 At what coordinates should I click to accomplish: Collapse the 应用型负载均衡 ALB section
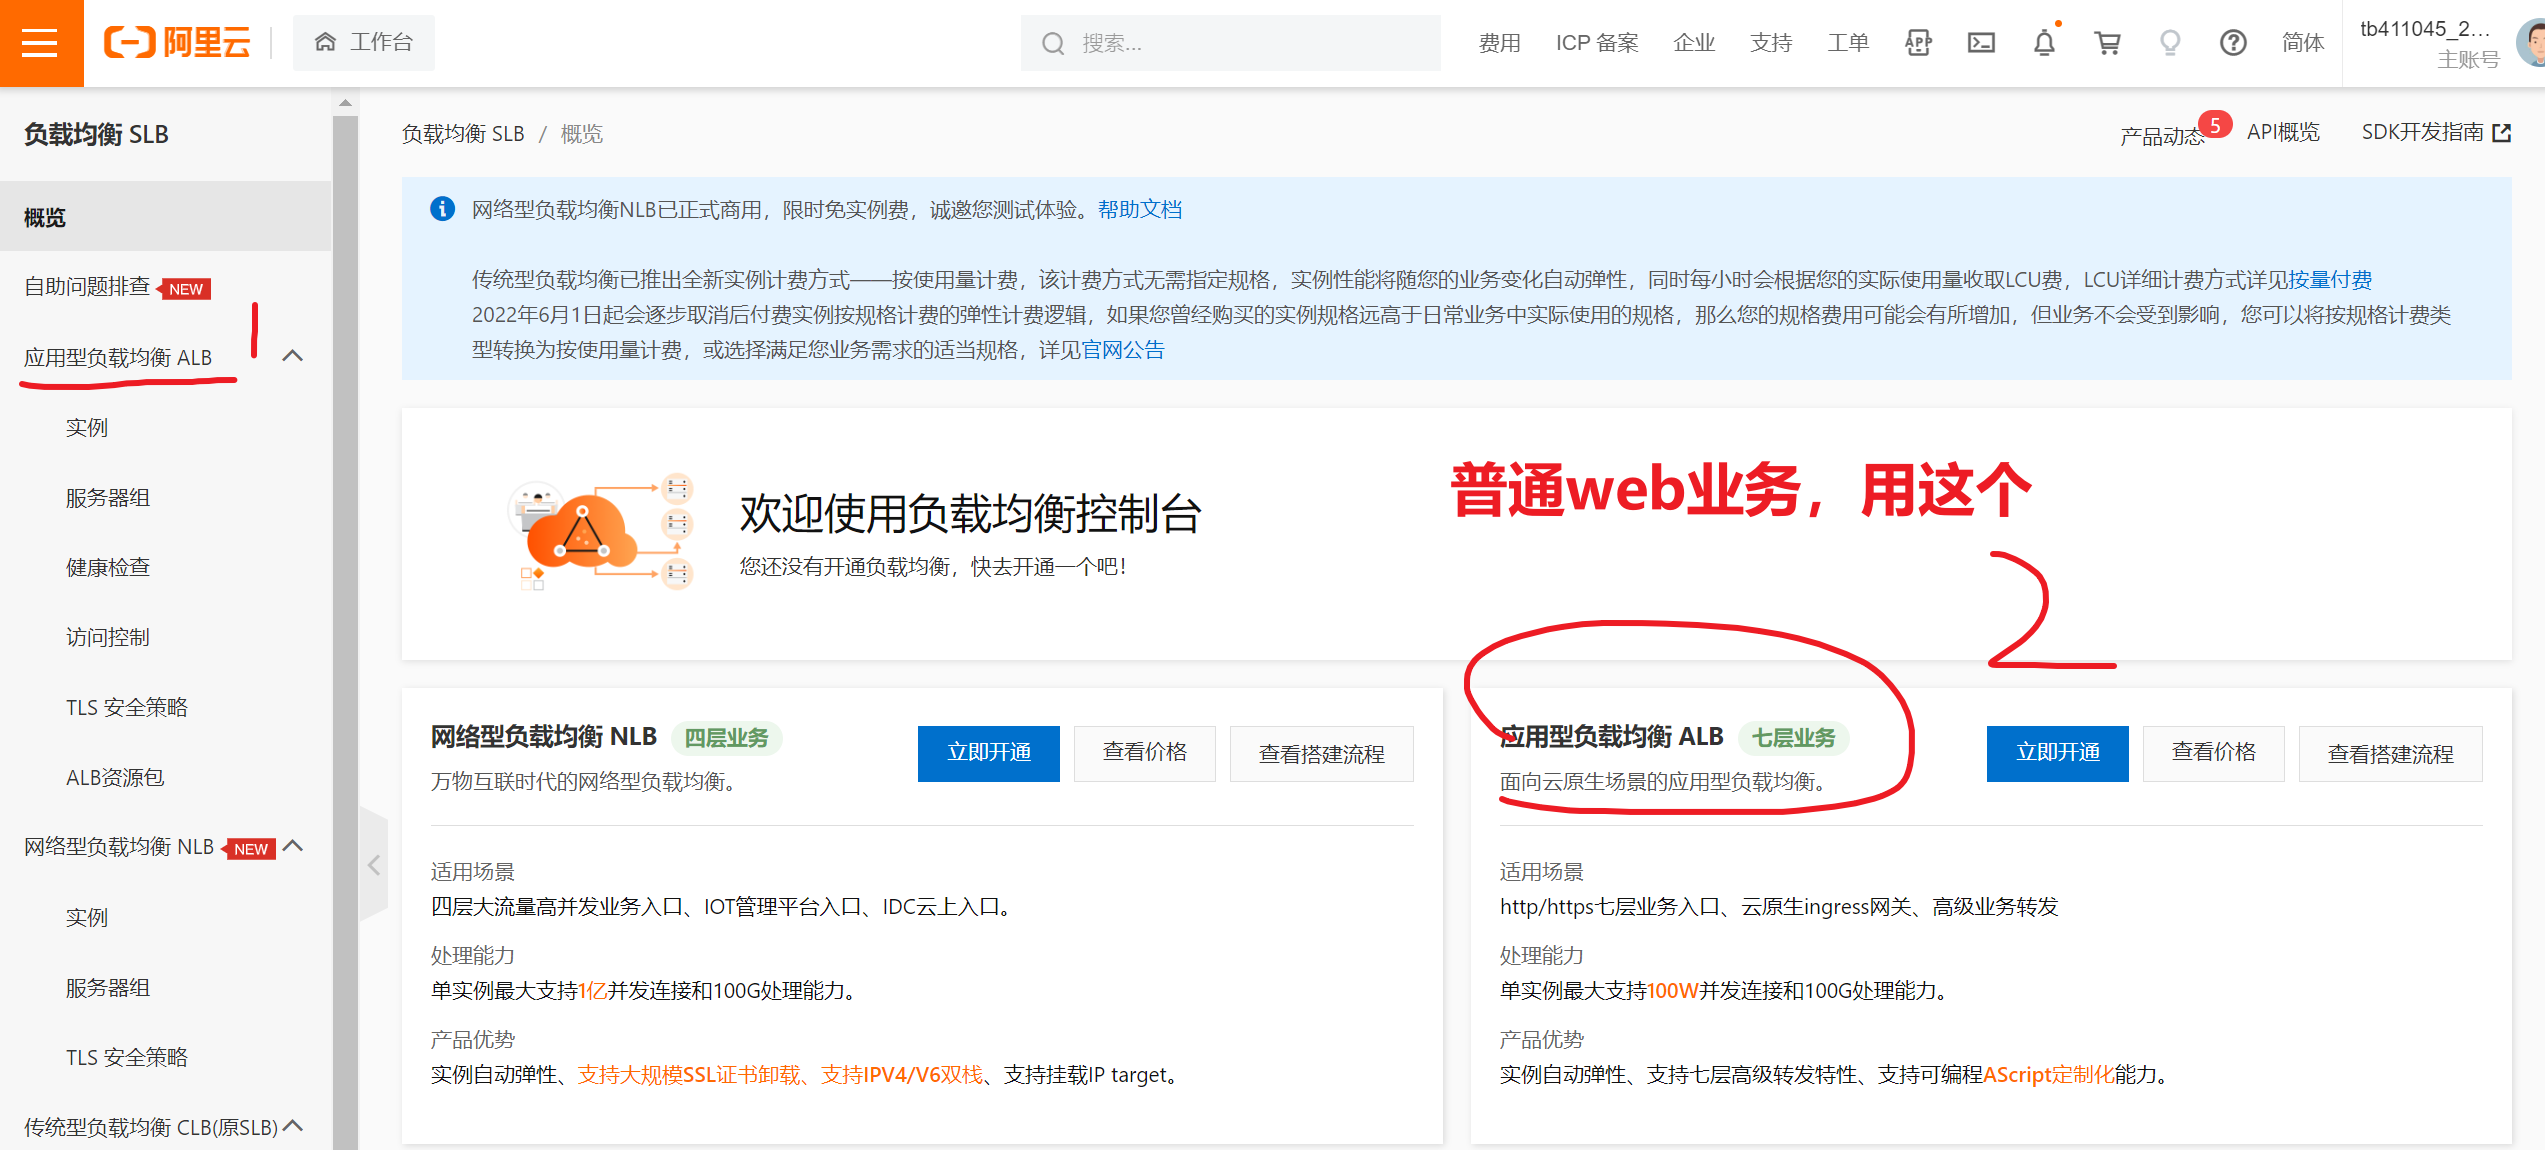pyautogui.click(x=292, y=356)
